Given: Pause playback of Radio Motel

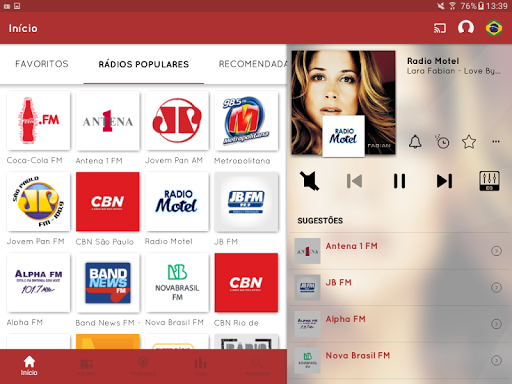Looking at the screenshot, I should click(x=399, y=181).
